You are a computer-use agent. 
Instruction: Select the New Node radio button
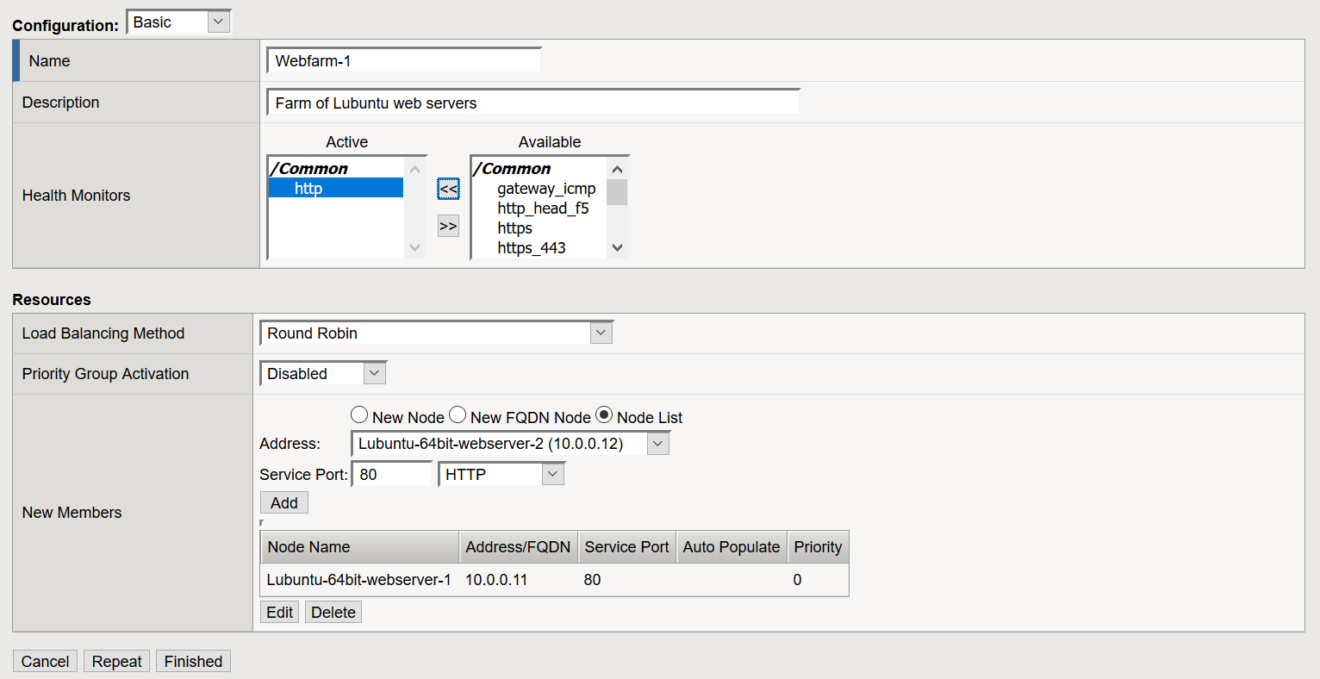[359, 415]
